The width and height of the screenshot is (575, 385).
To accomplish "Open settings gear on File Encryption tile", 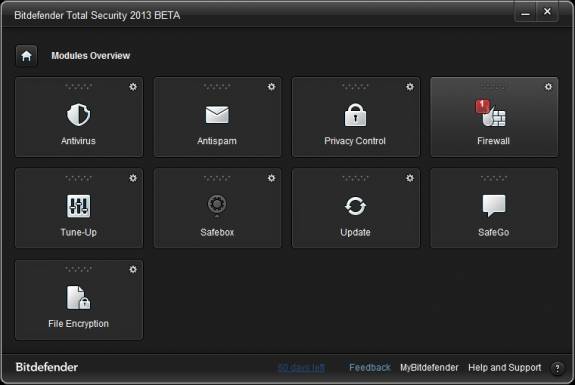I will [133, 270].
